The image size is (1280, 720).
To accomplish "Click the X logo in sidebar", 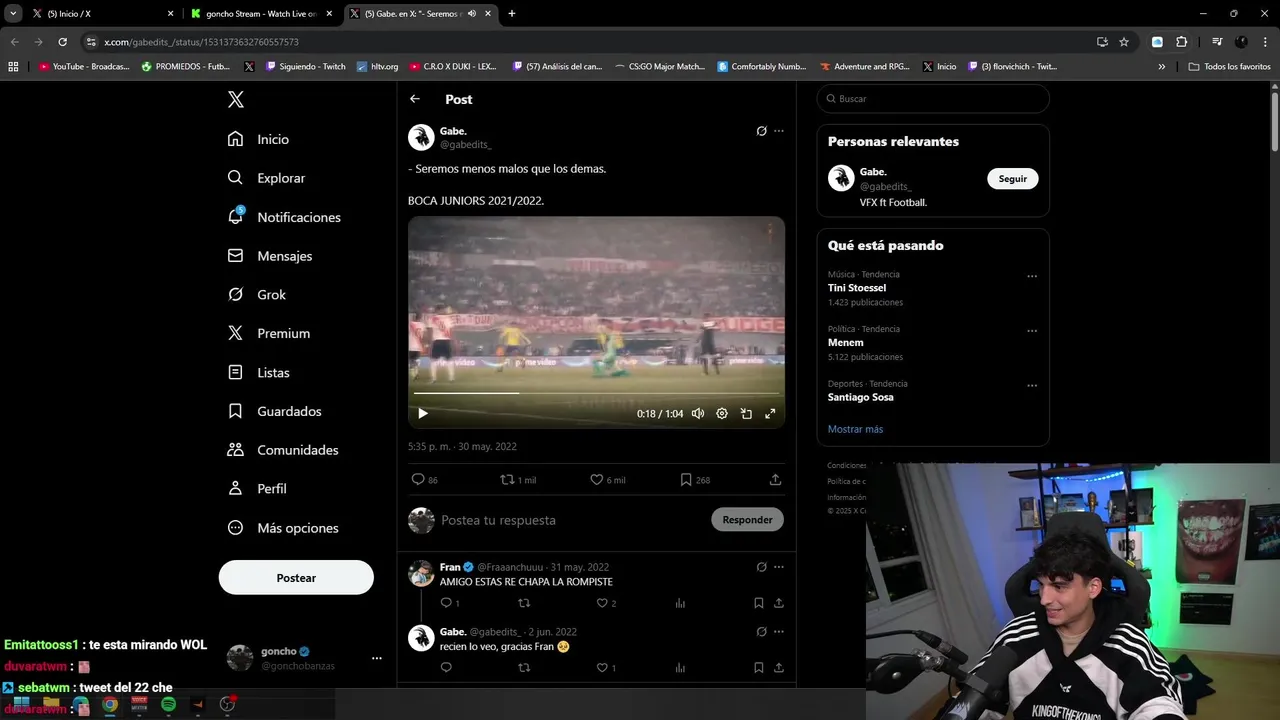I will click(x=235, y=99).
